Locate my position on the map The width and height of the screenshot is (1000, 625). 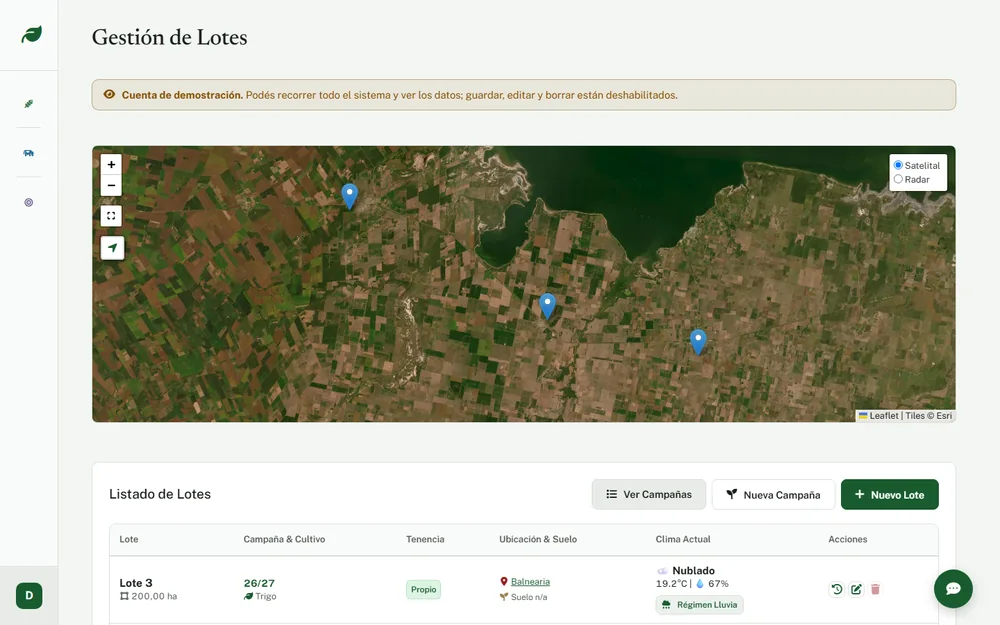click(x=112, y=247)
